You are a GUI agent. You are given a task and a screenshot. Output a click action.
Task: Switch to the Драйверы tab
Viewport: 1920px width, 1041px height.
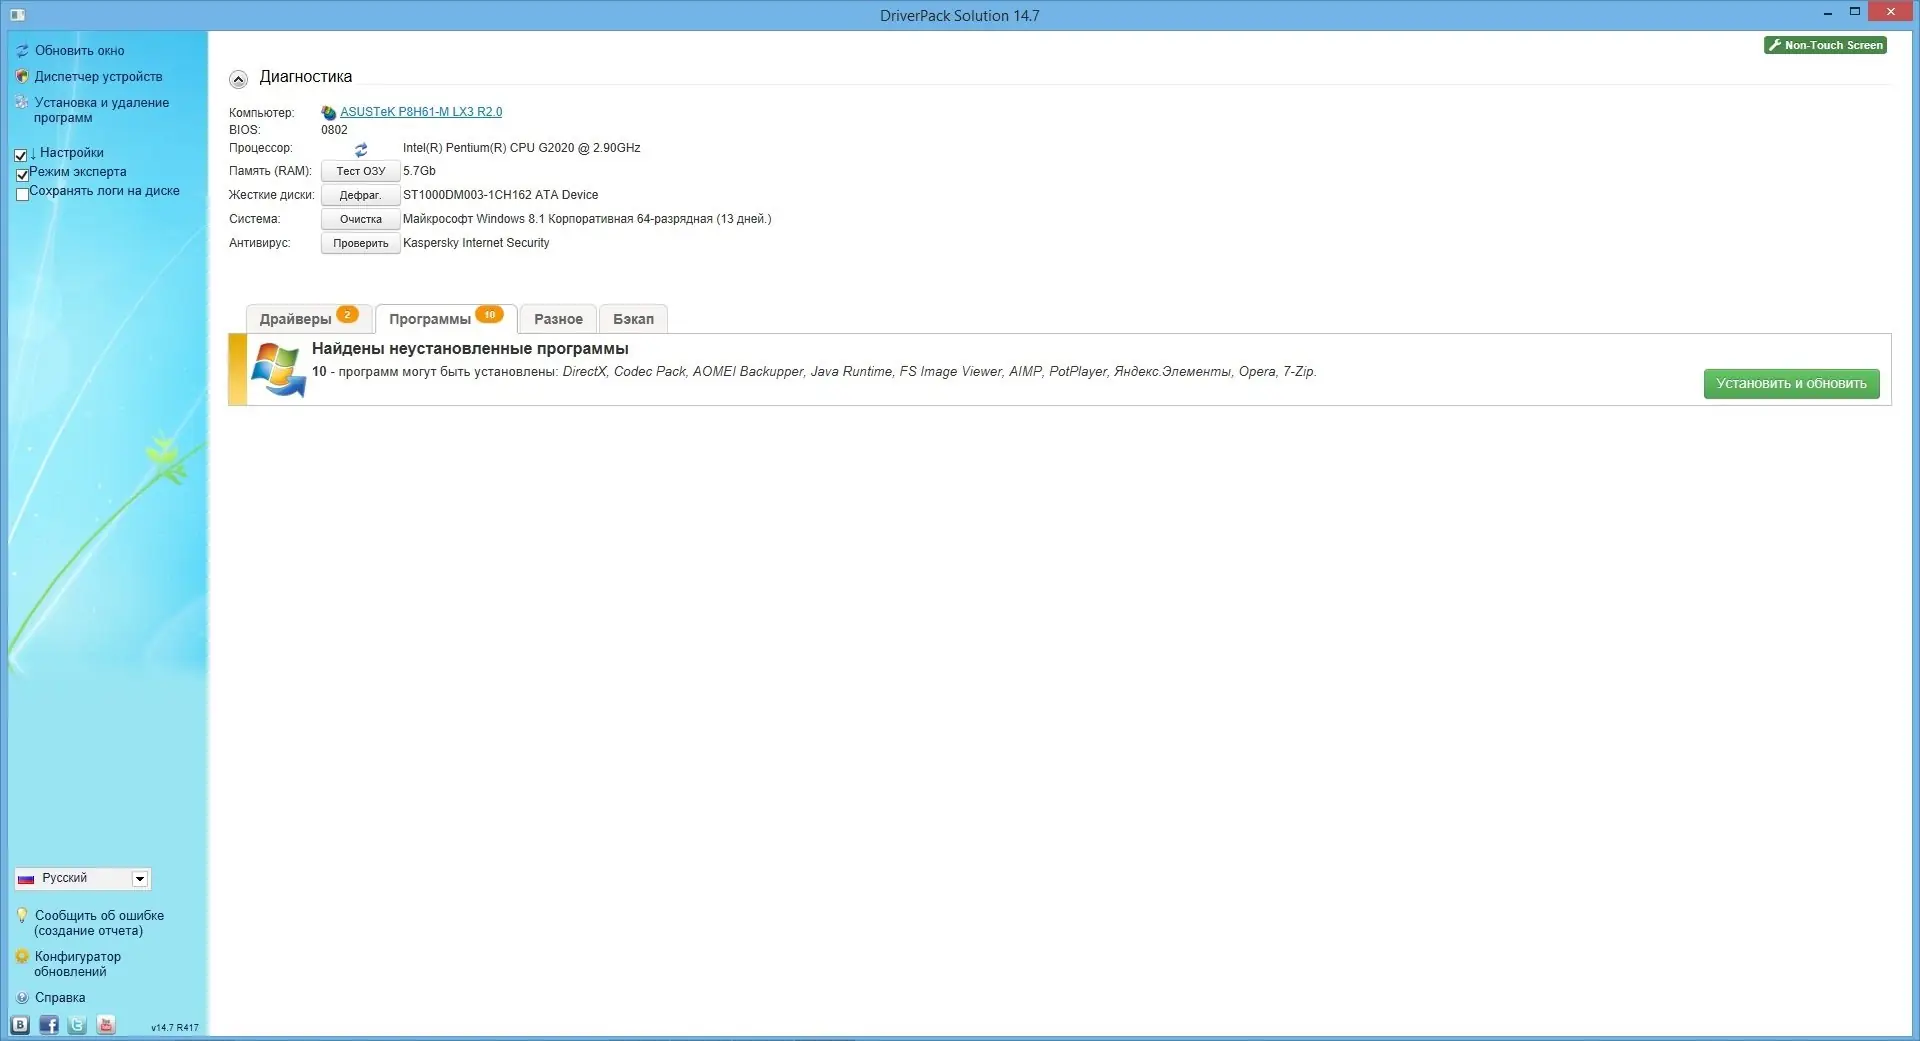(x=309, y=319)
